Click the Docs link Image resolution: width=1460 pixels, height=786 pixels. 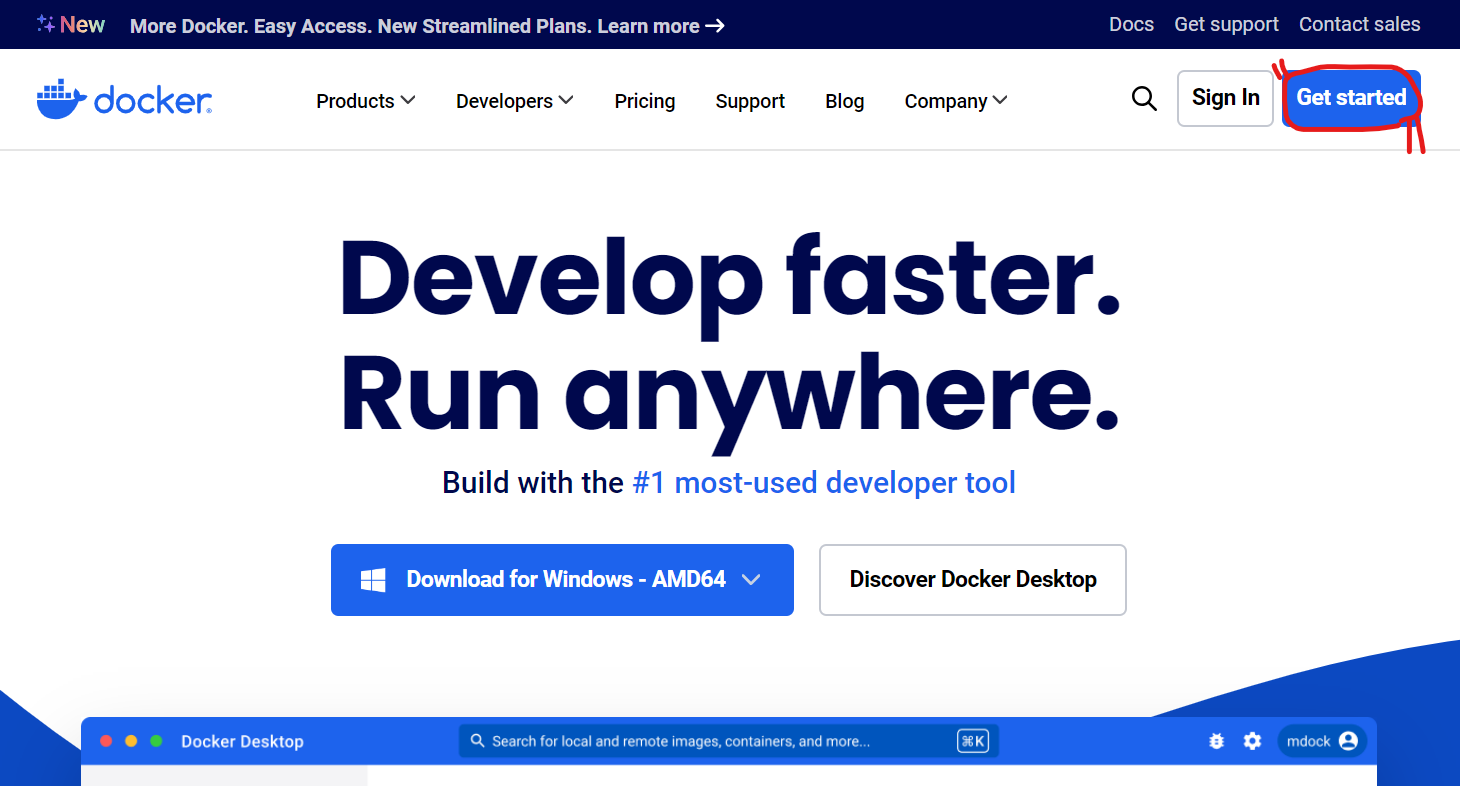coord(1131,24)
